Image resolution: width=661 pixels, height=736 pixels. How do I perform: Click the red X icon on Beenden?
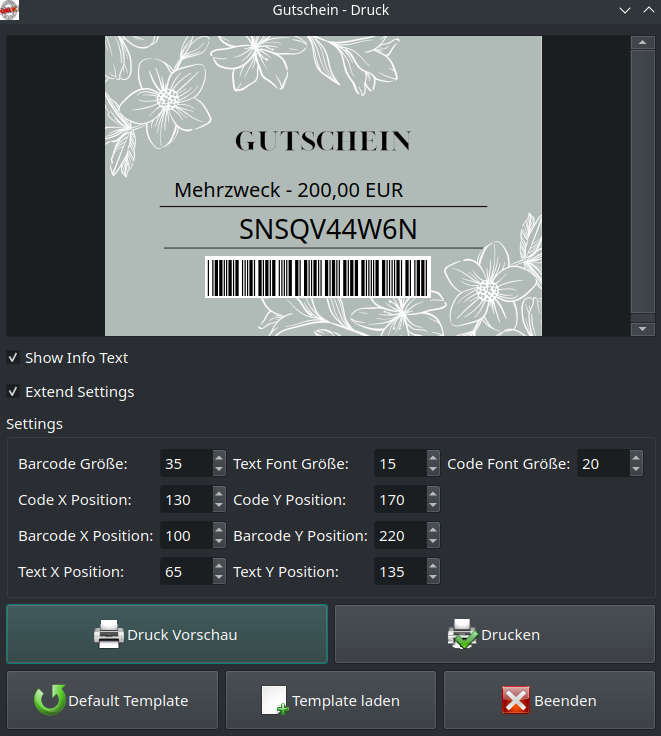516,700
